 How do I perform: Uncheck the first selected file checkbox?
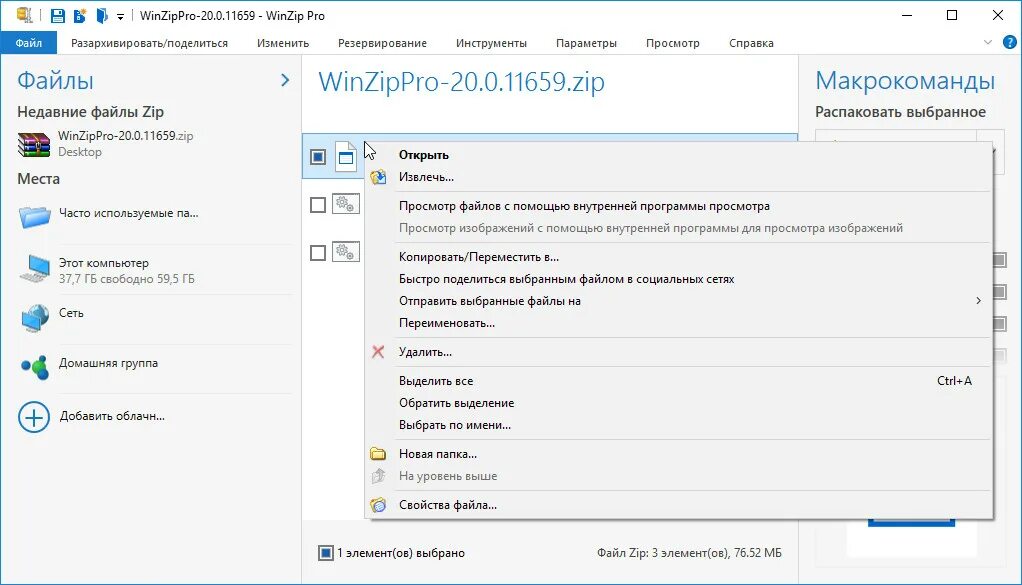tap(317, 157)
